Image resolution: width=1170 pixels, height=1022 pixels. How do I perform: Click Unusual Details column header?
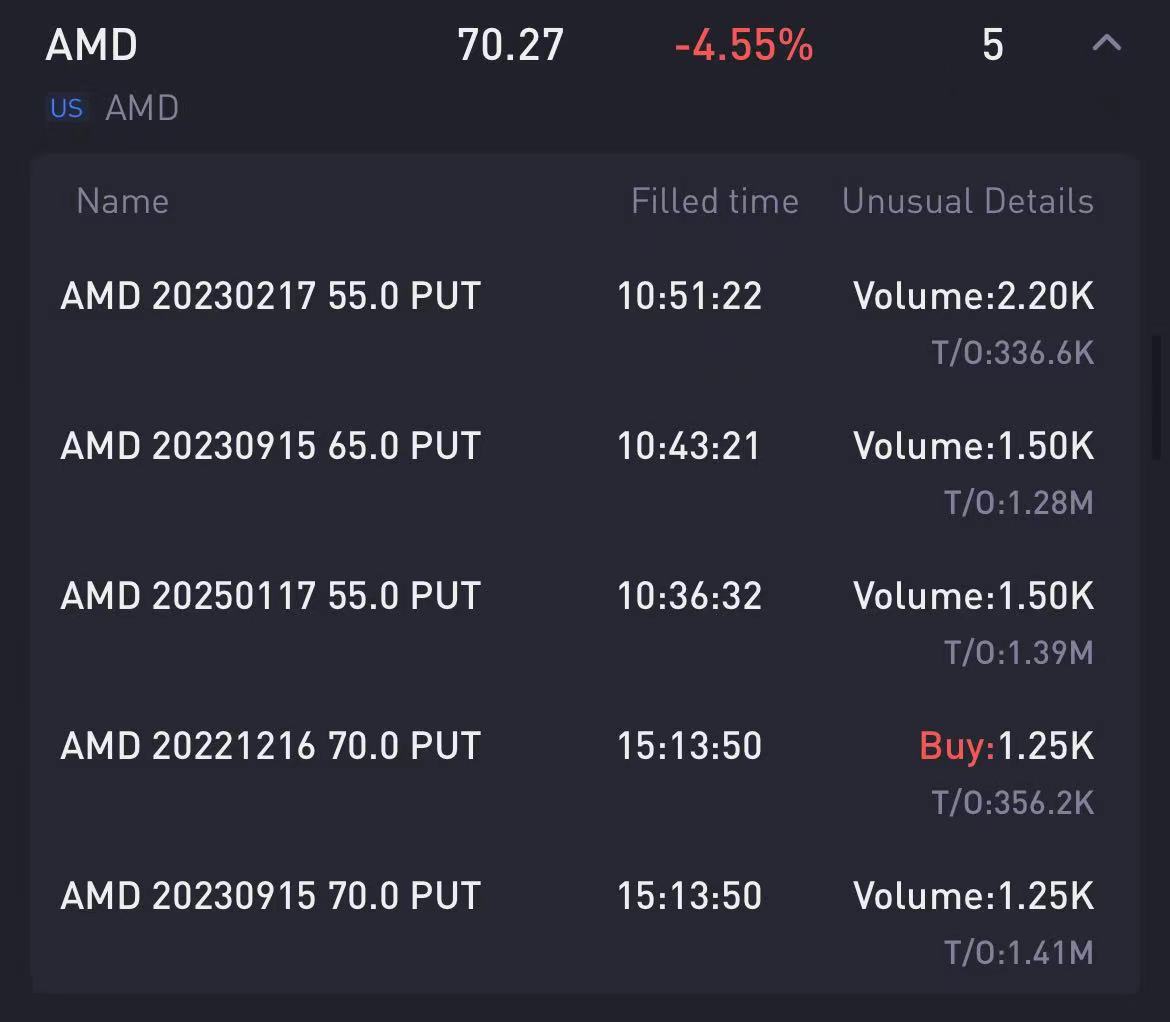(x=967, y=201)
